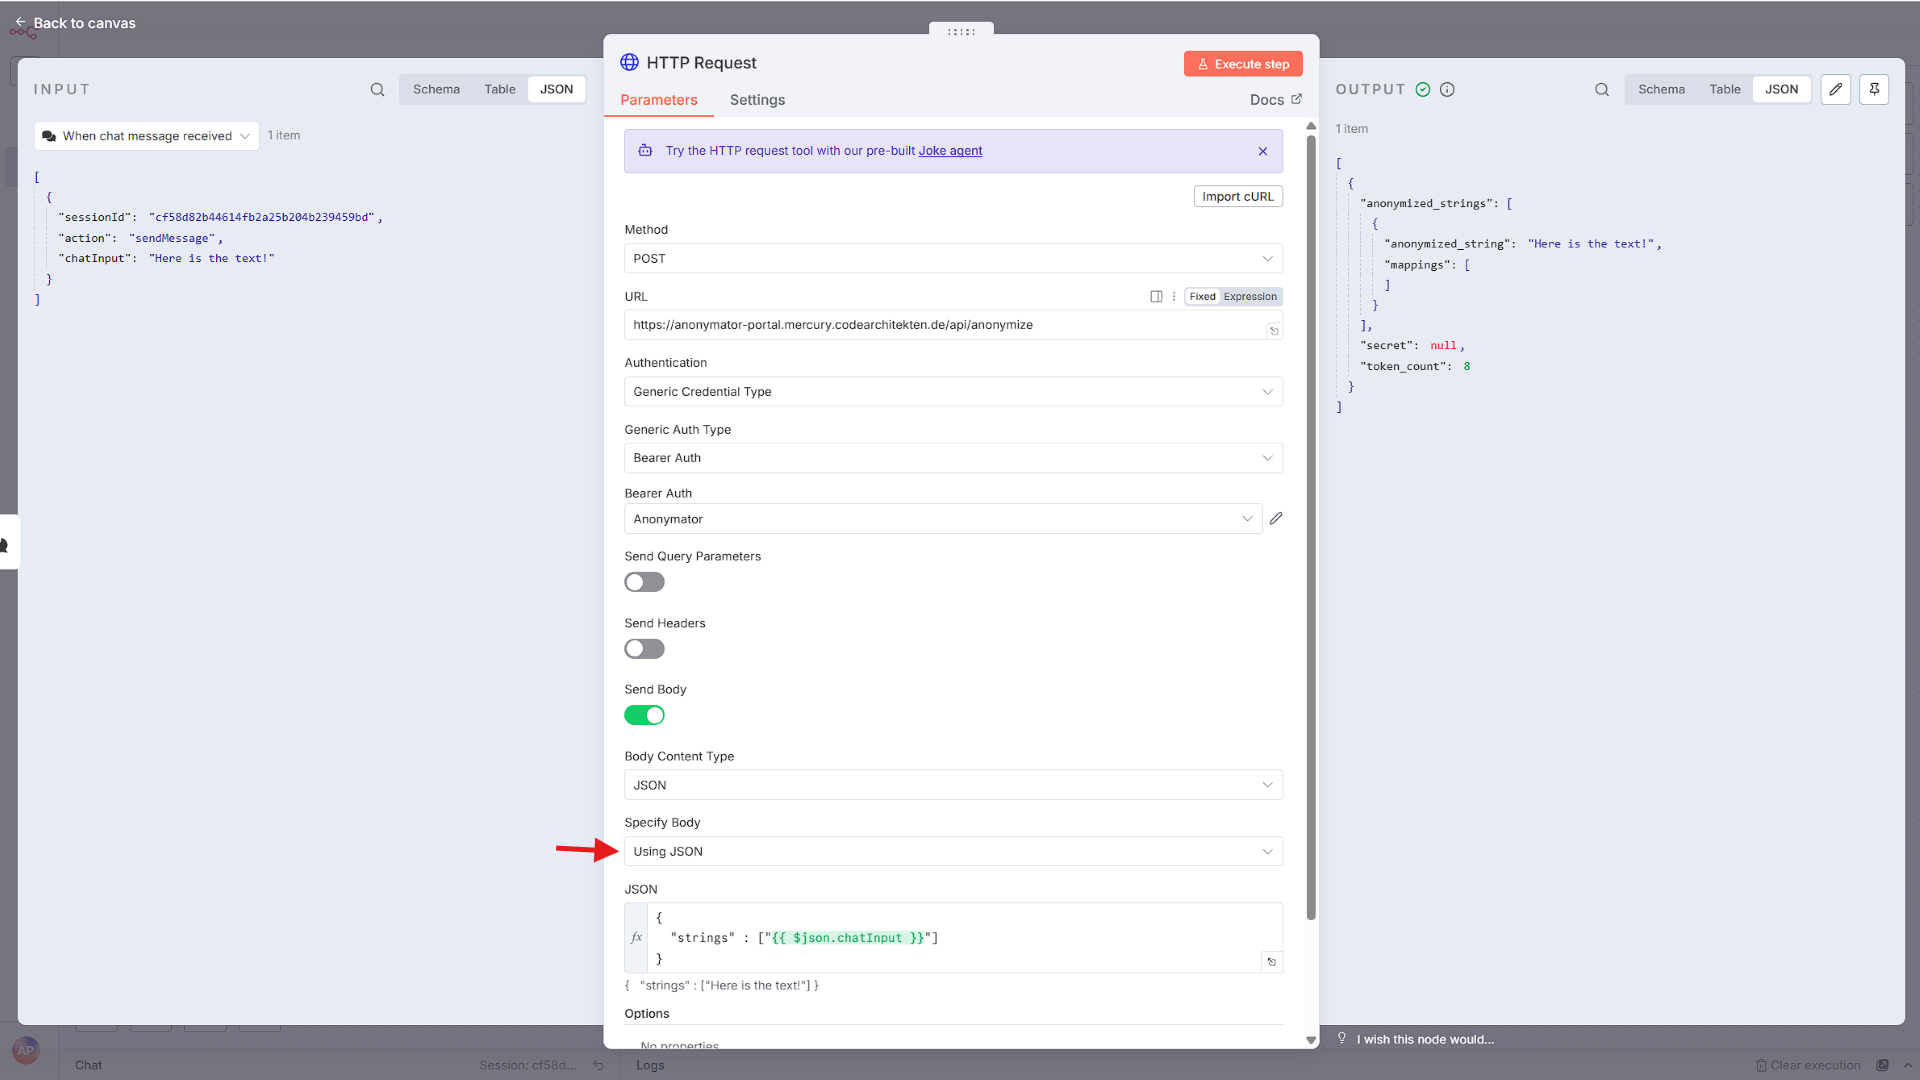Expand the JSON body editor
This screenshot has height=1080, width=1920.
pyautogui.click(x=1271, y=961)
